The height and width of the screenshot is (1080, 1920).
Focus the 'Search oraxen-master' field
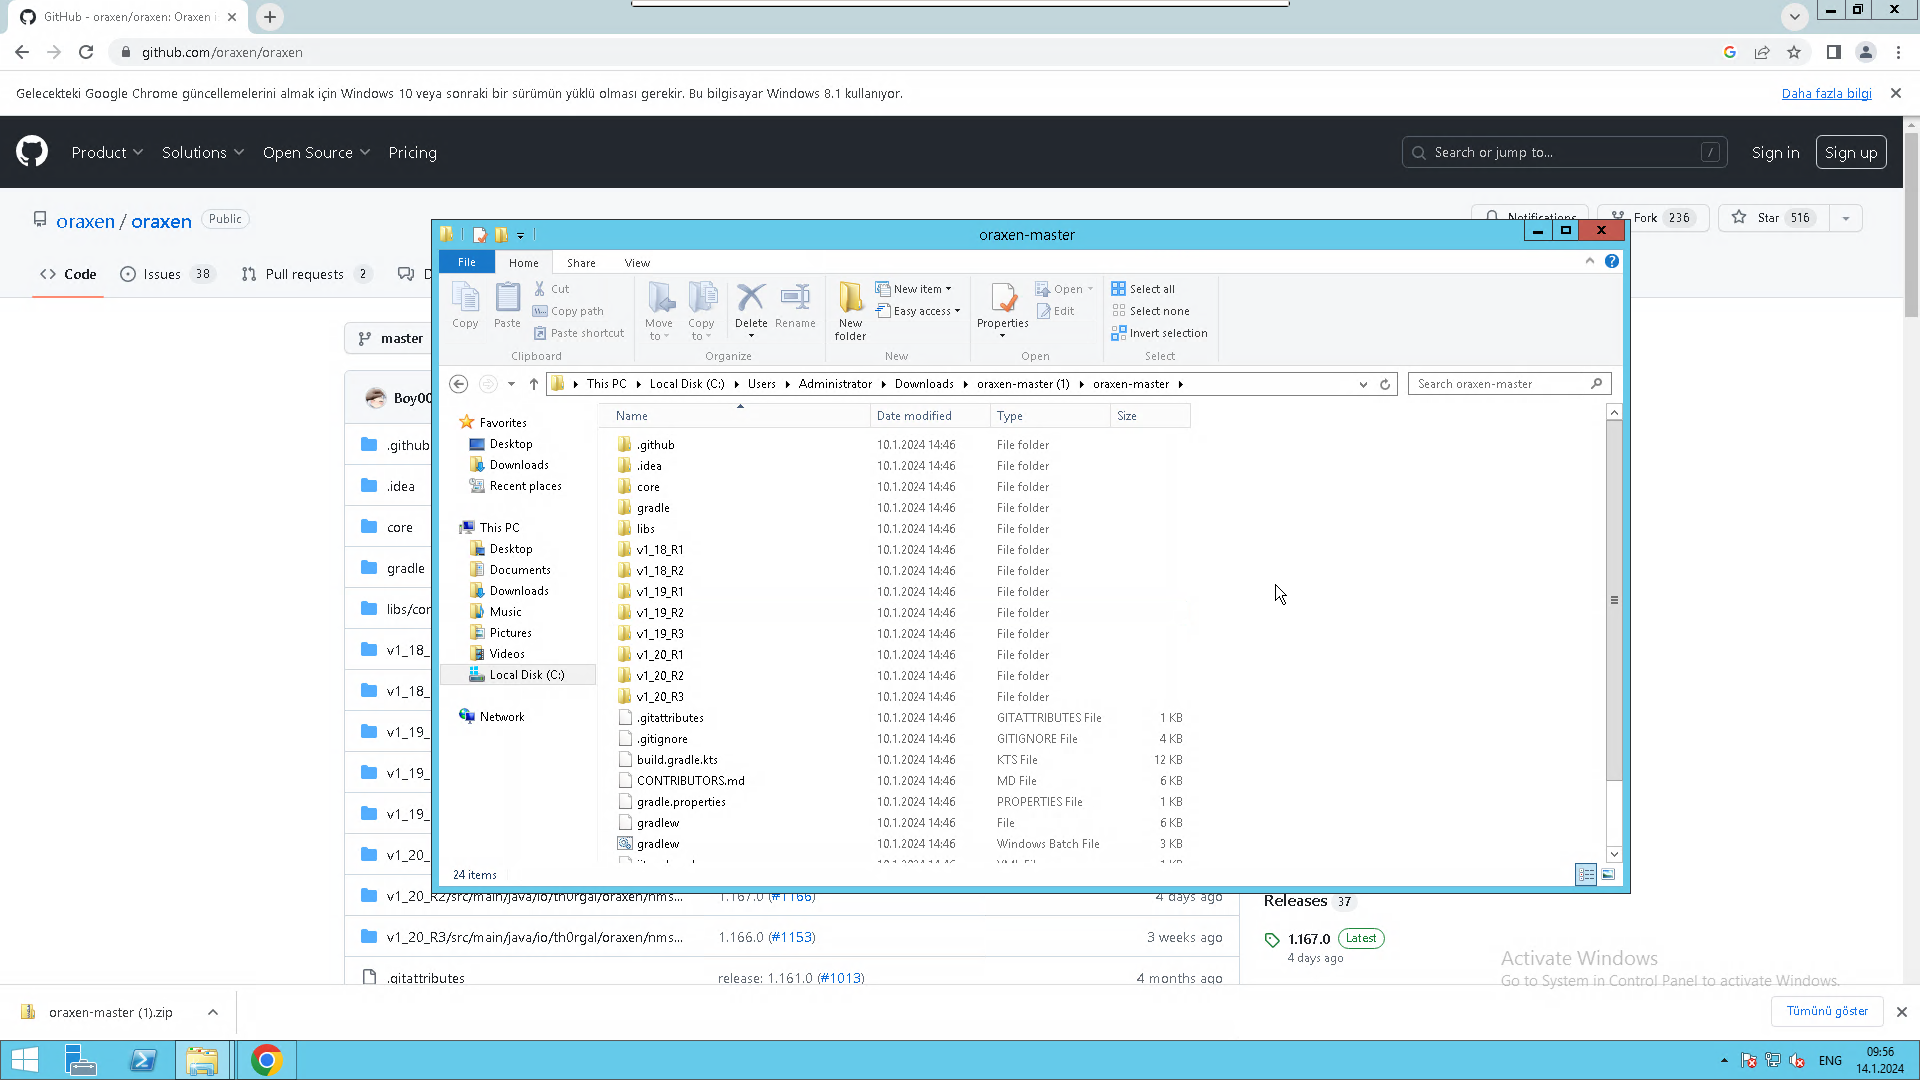click(1509, 384)
